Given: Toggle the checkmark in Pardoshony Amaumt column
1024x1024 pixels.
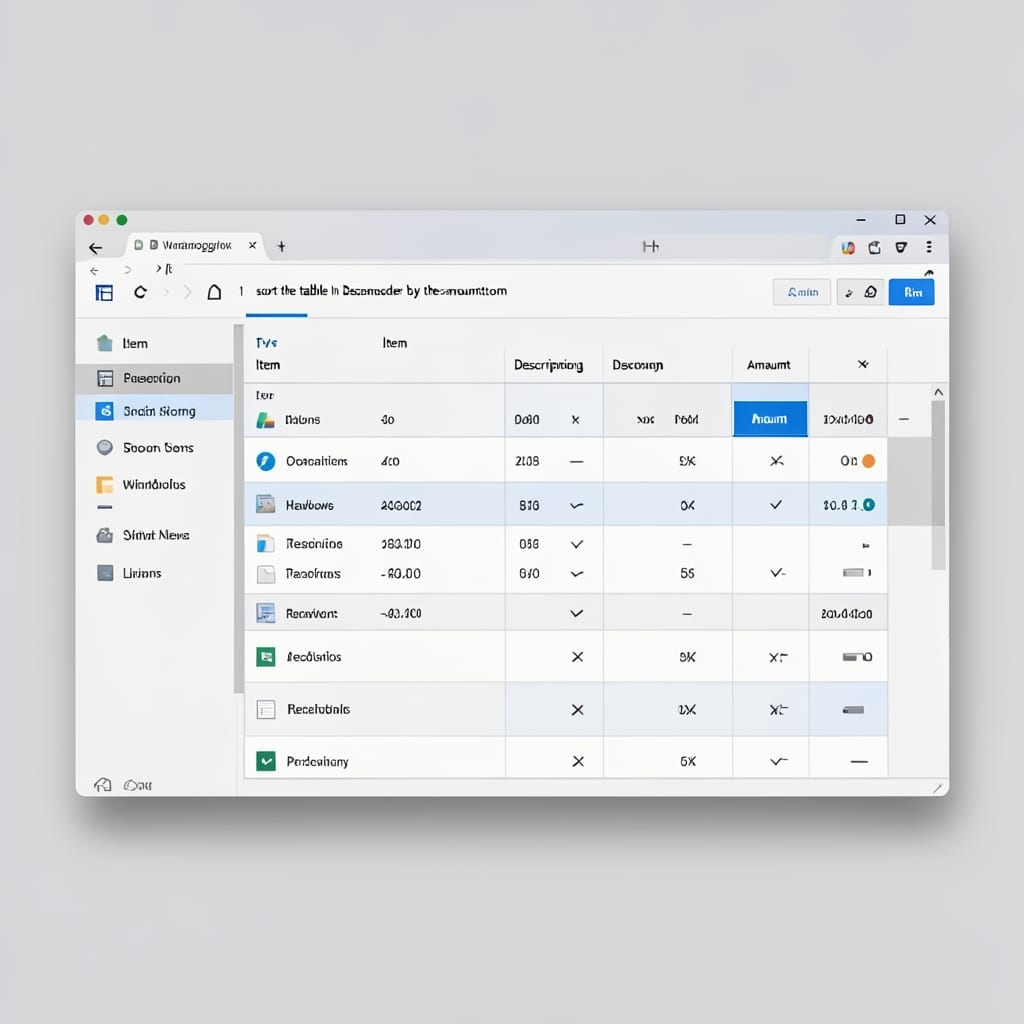Looking at the screenshot, I should click(778, 761).
